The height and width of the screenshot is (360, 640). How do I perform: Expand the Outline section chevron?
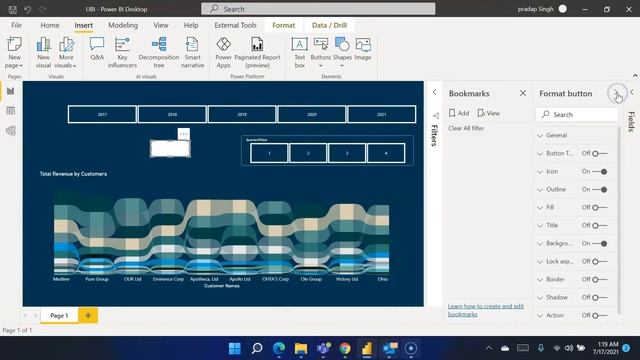(540, 190)
